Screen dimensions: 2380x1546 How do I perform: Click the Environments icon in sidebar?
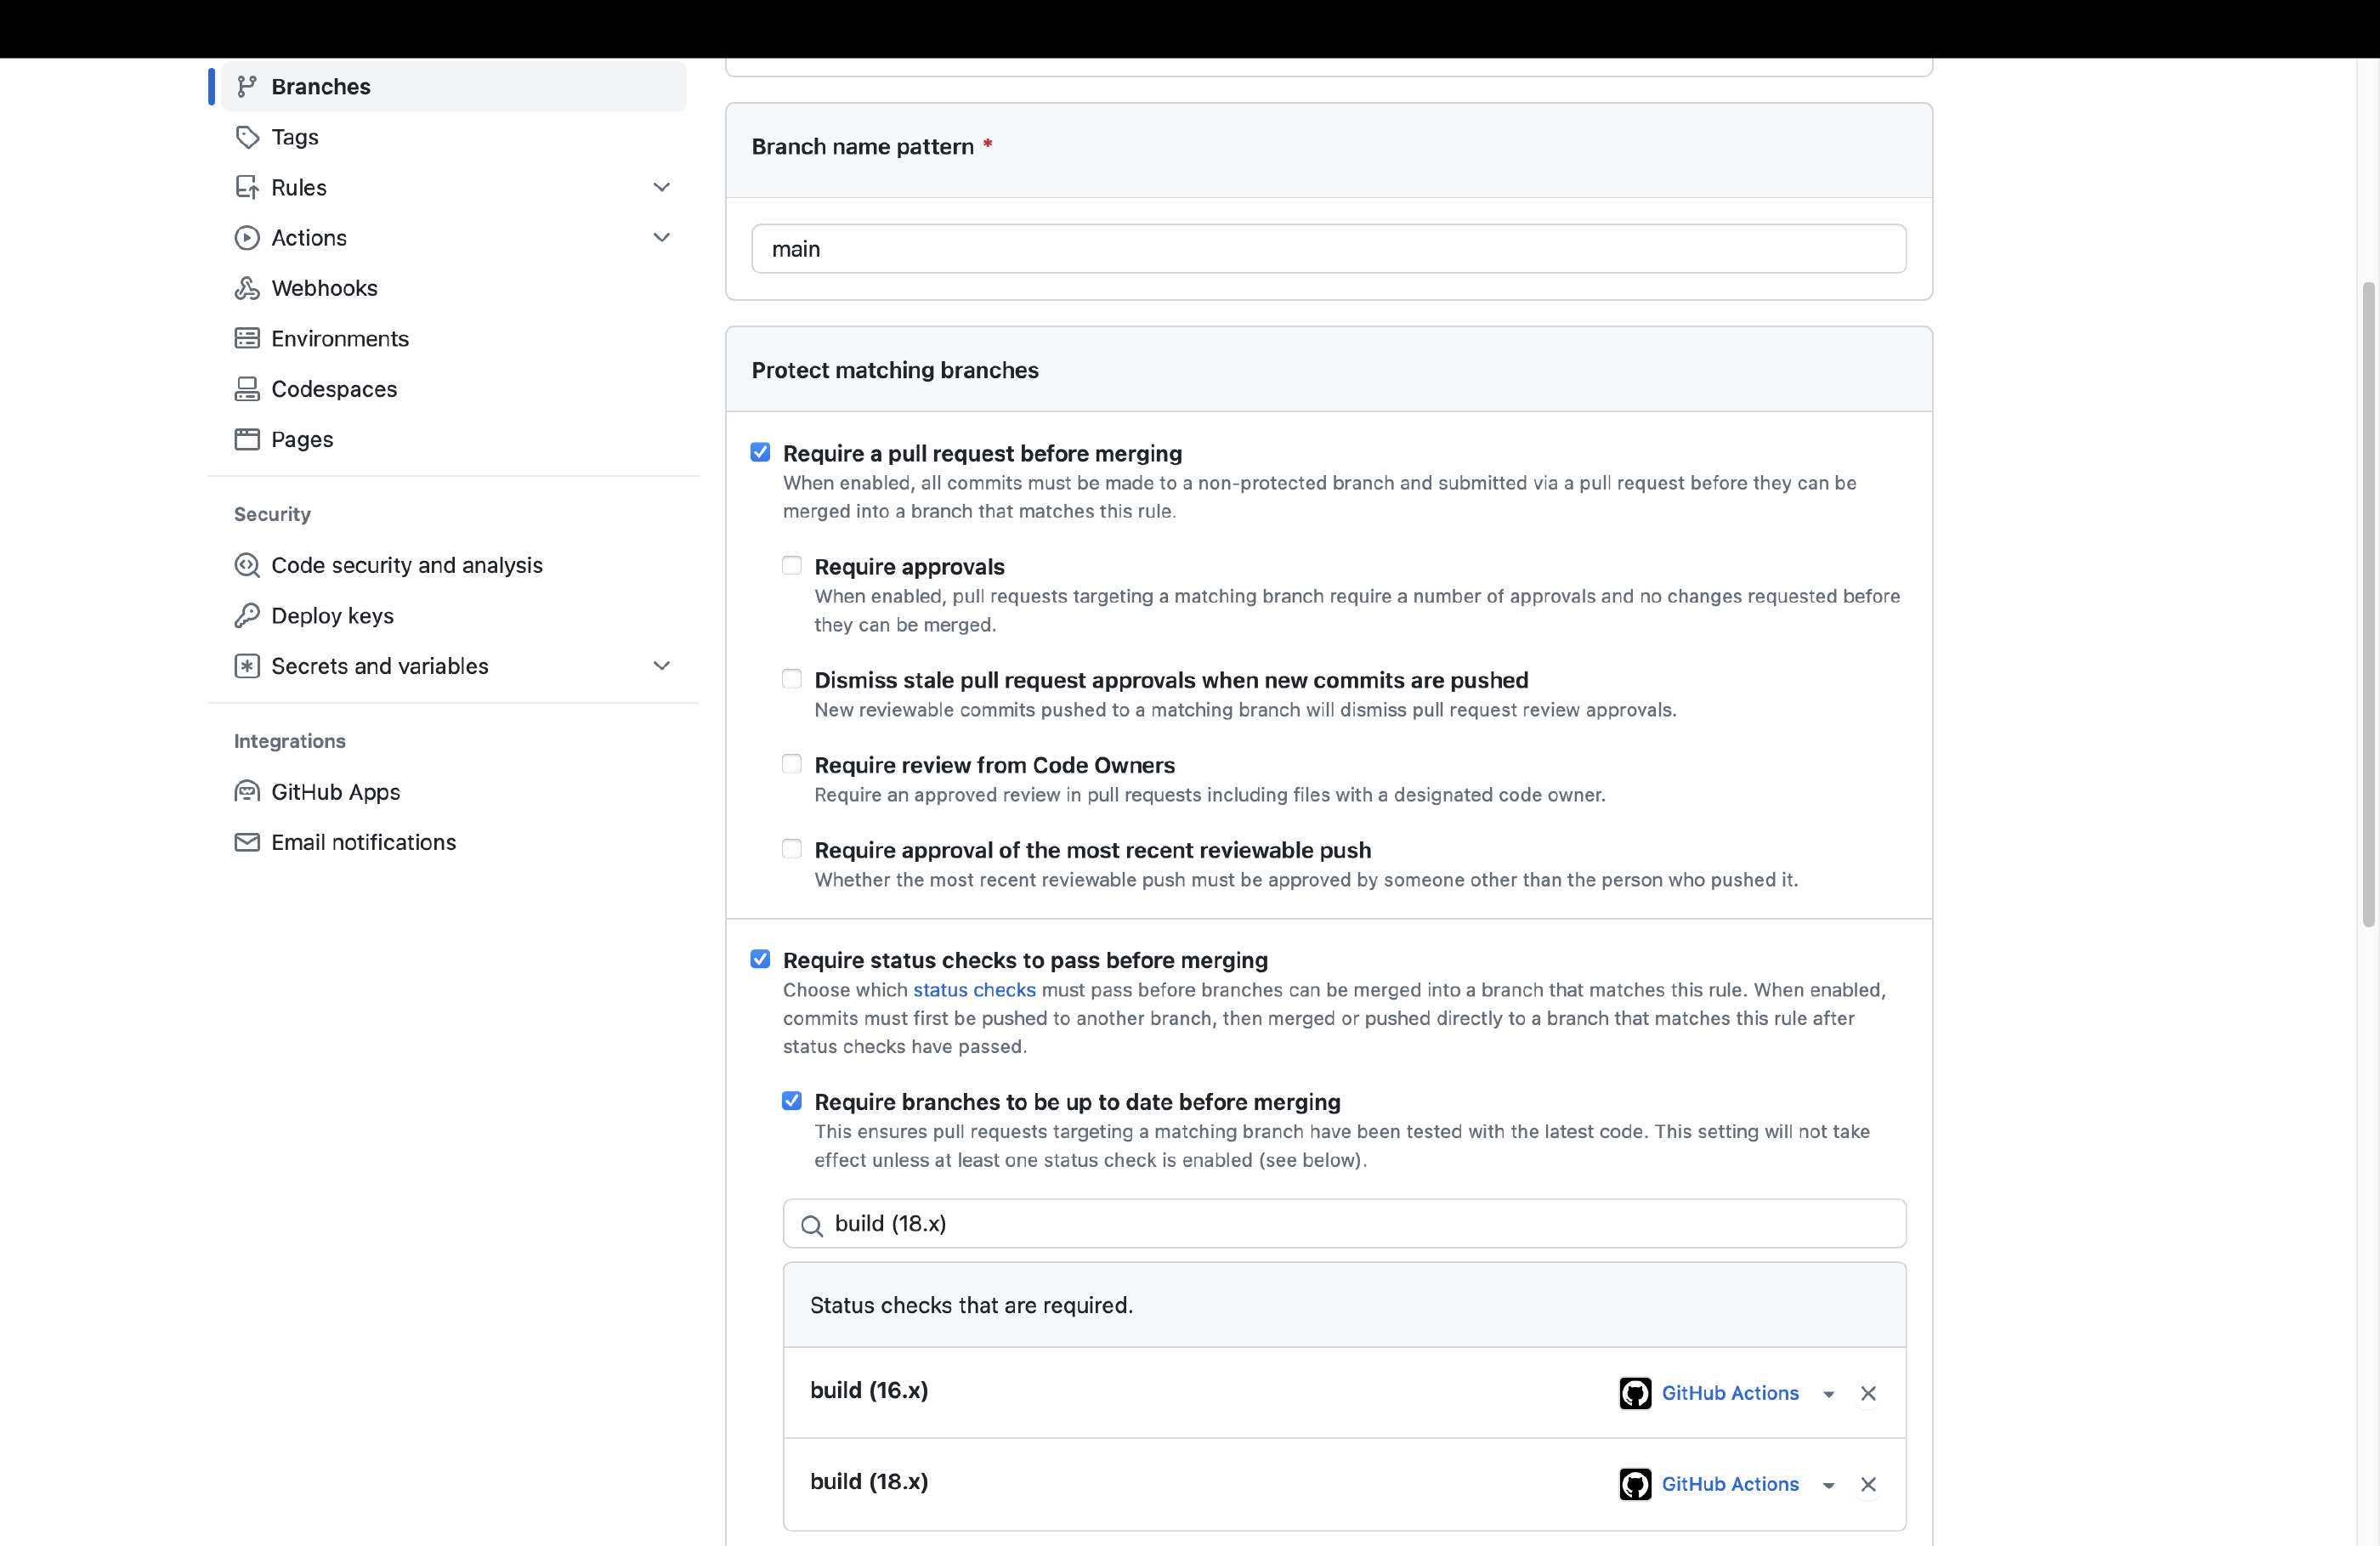[x=247, y=338]
